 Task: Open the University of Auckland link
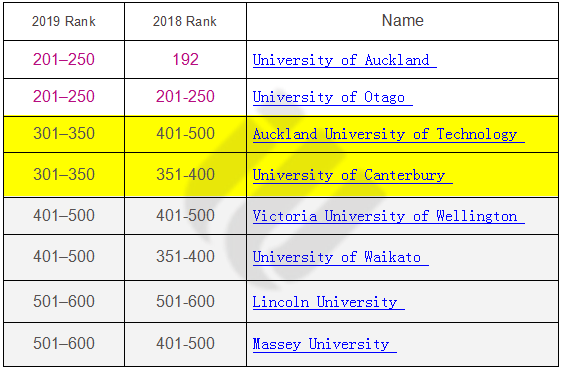pyautogui.click(x=344, y=60)
